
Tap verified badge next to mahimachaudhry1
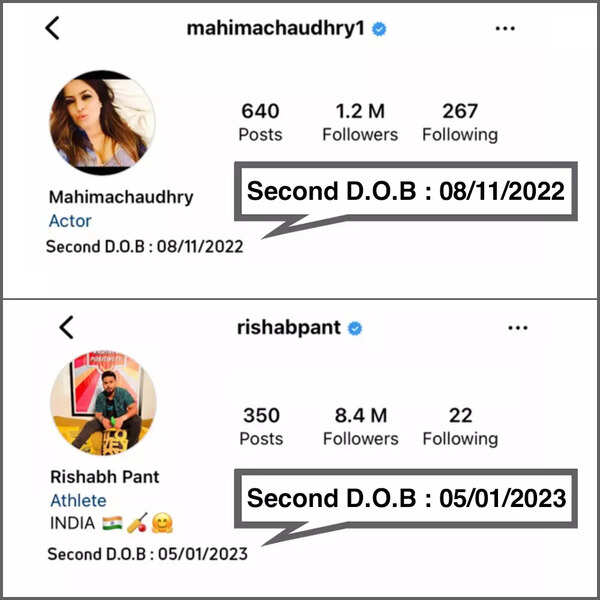click(379, 29)
